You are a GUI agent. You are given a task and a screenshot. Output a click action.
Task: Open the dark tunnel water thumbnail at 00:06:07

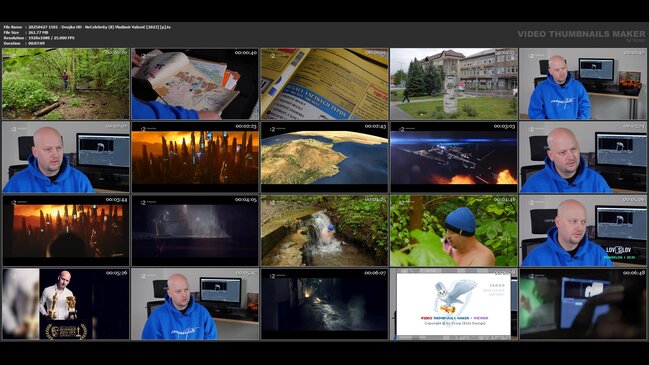click(324, 304)
